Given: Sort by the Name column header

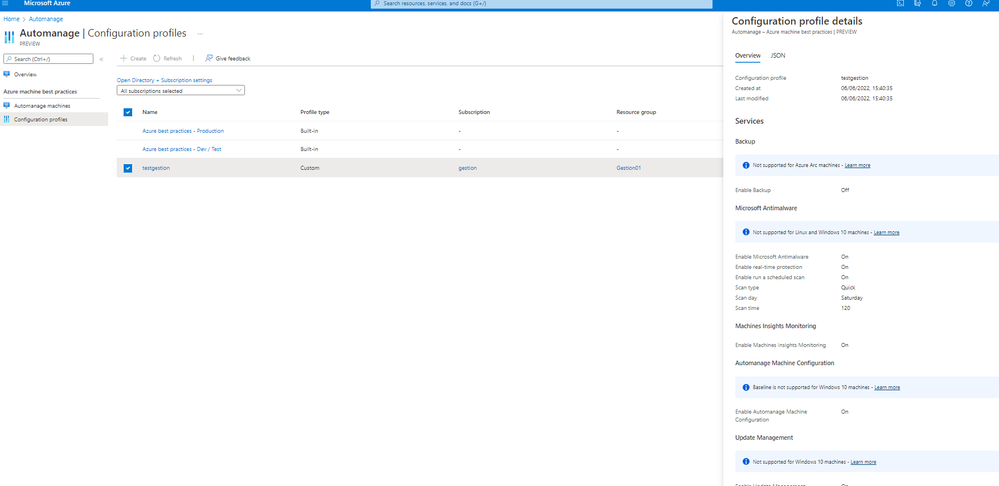Looking at the screenshot, I should click(150, 112).
